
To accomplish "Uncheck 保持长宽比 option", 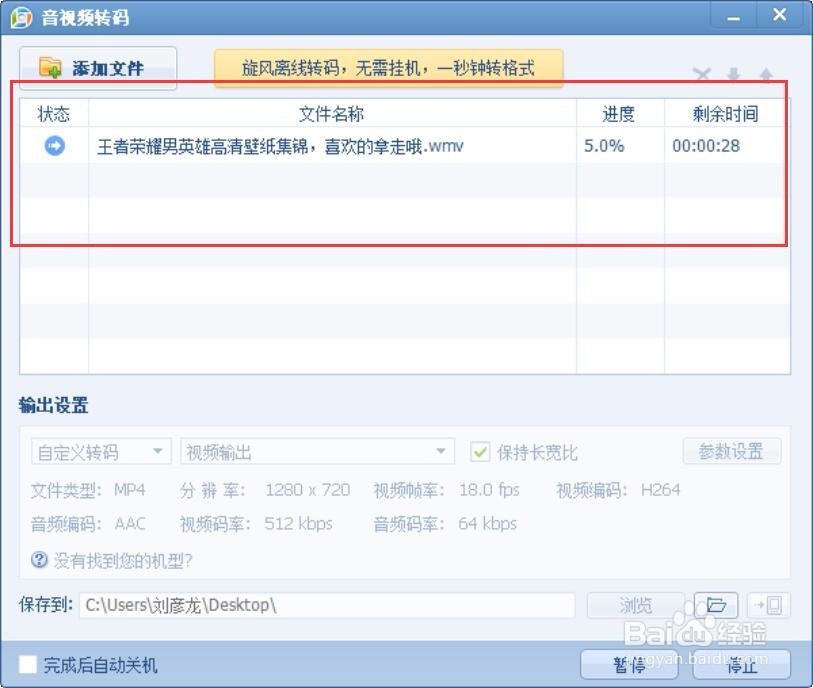I will [x=482, y=451].
